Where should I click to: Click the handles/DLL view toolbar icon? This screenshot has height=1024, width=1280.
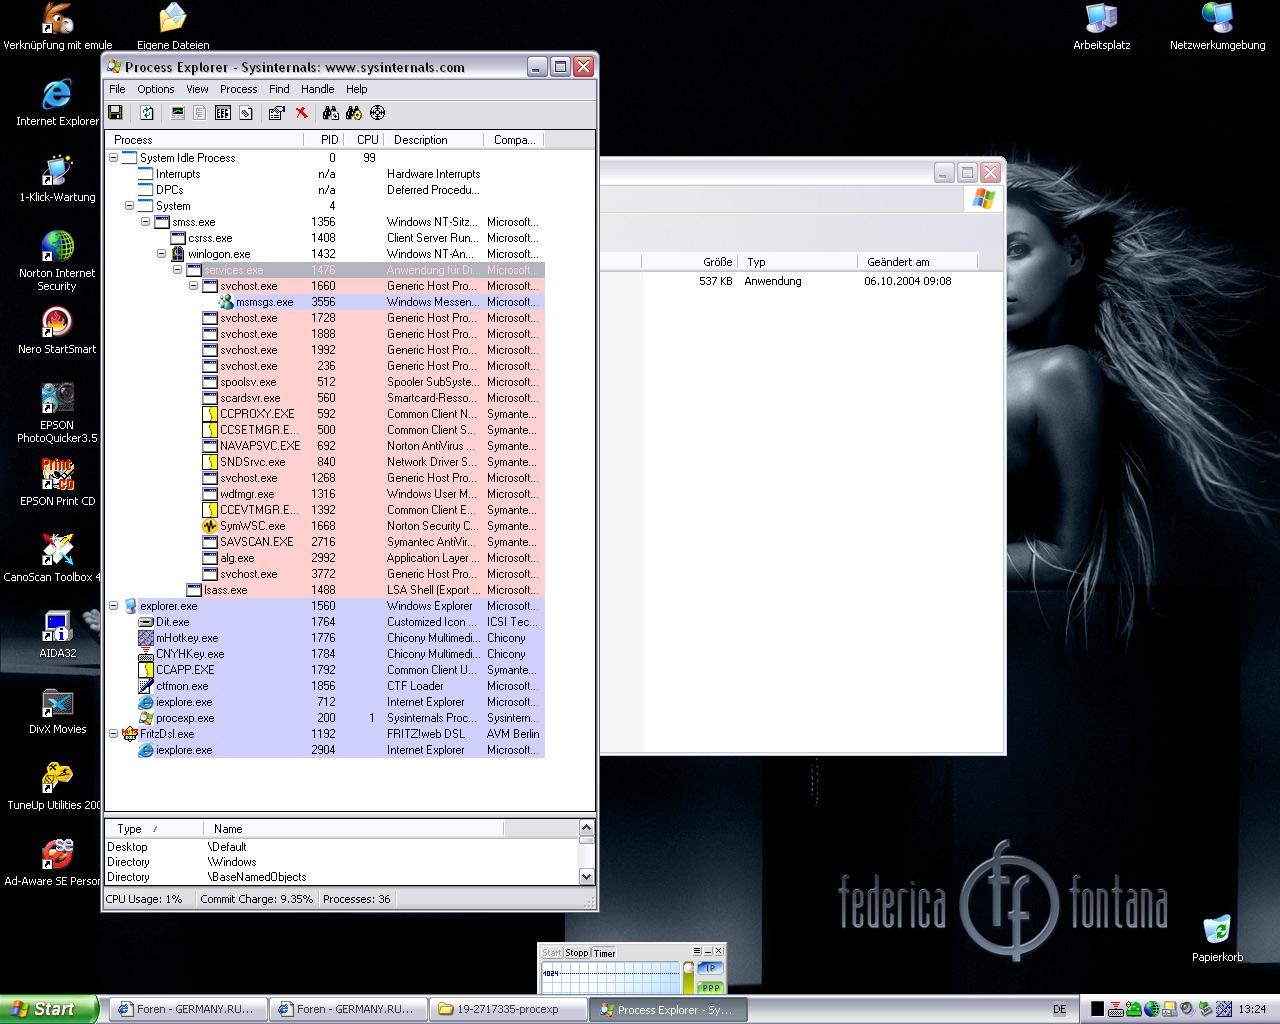click(245, 113)
